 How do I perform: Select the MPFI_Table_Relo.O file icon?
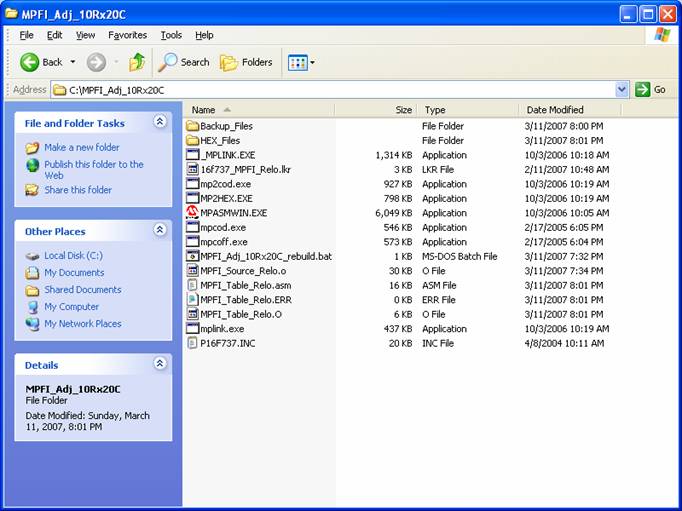point(192,314)
